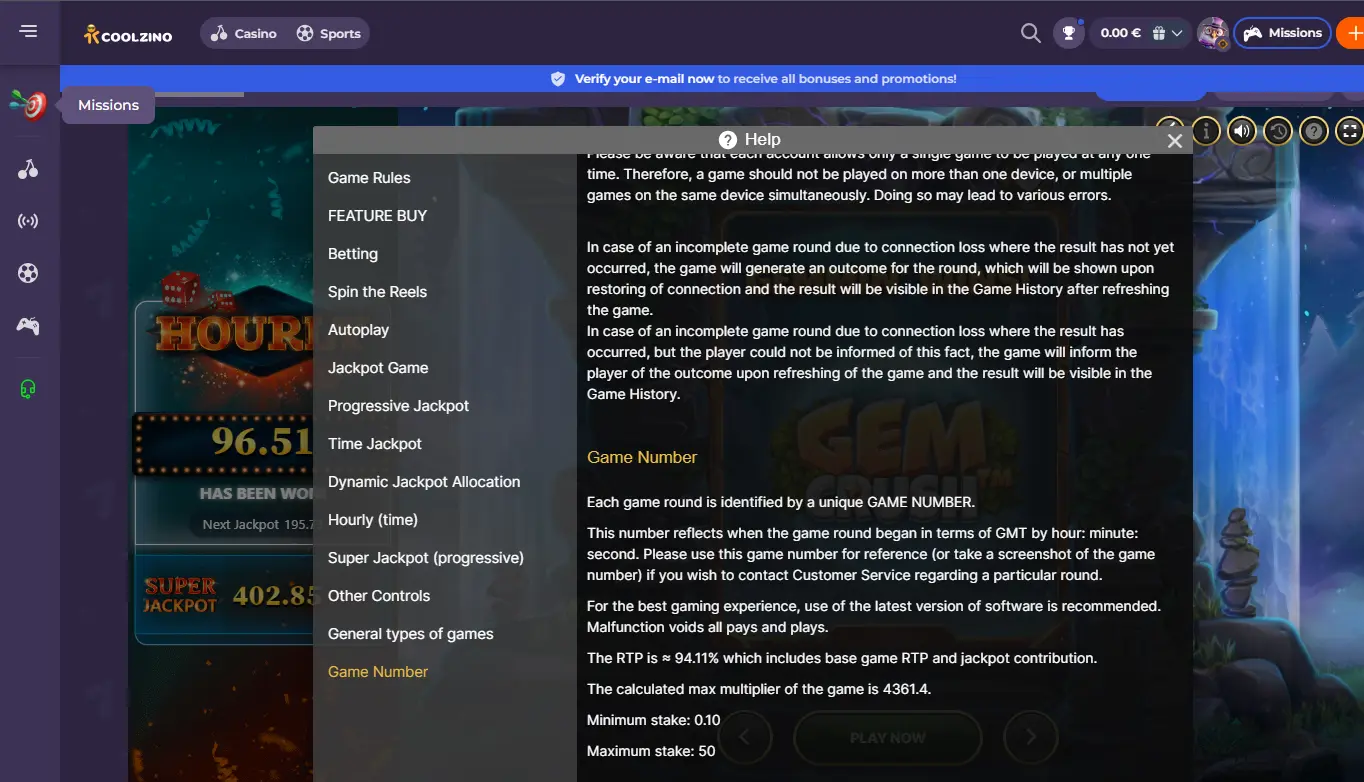The image size is (1364, 782).
Task: Click the orange plus deposit button
Action: [x=1352, y=33]
